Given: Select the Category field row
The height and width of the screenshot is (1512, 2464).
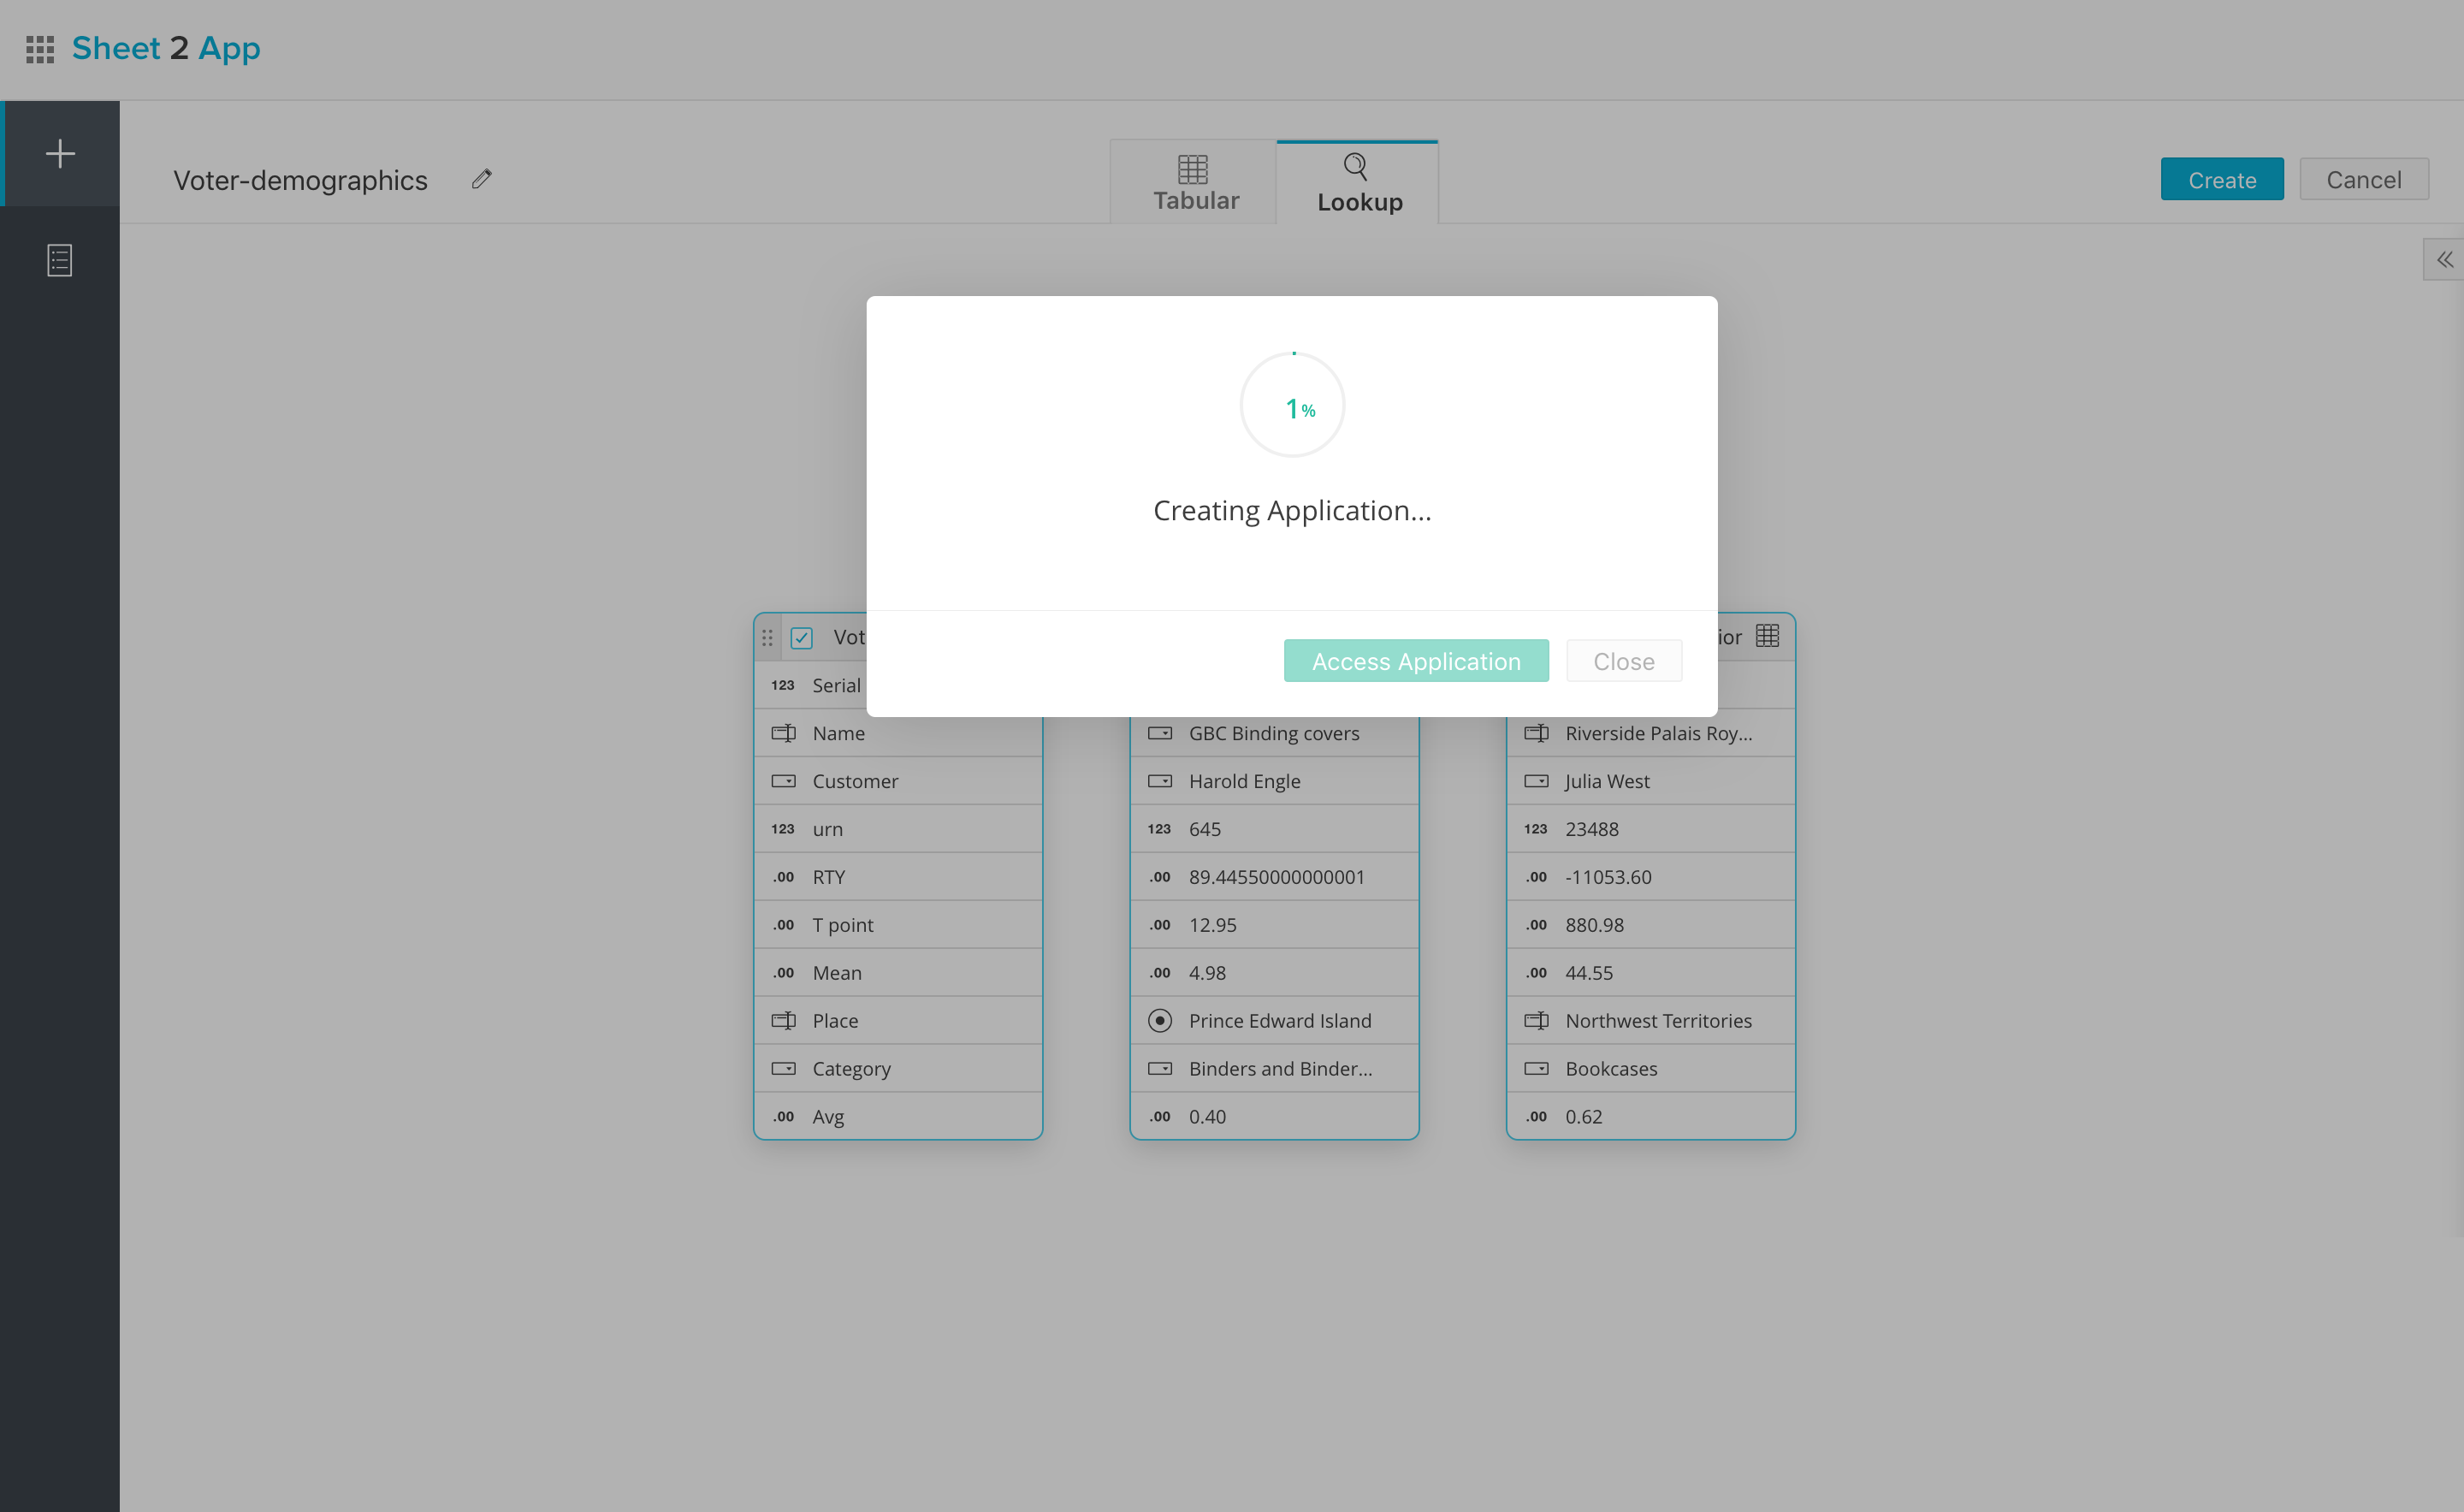Looking at the screenshot, I should pyautogui.click(x=898, y=1069).
